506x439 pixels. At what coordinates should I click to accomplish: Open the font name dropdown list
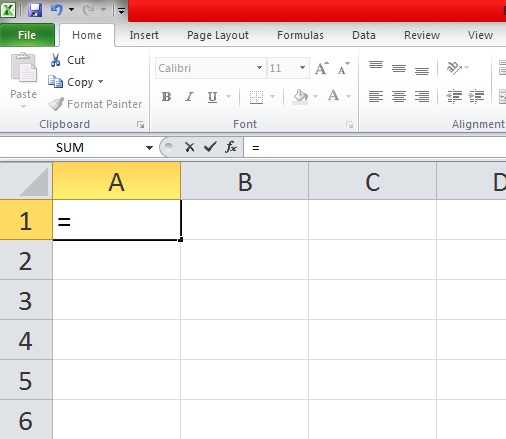[259, 68]
